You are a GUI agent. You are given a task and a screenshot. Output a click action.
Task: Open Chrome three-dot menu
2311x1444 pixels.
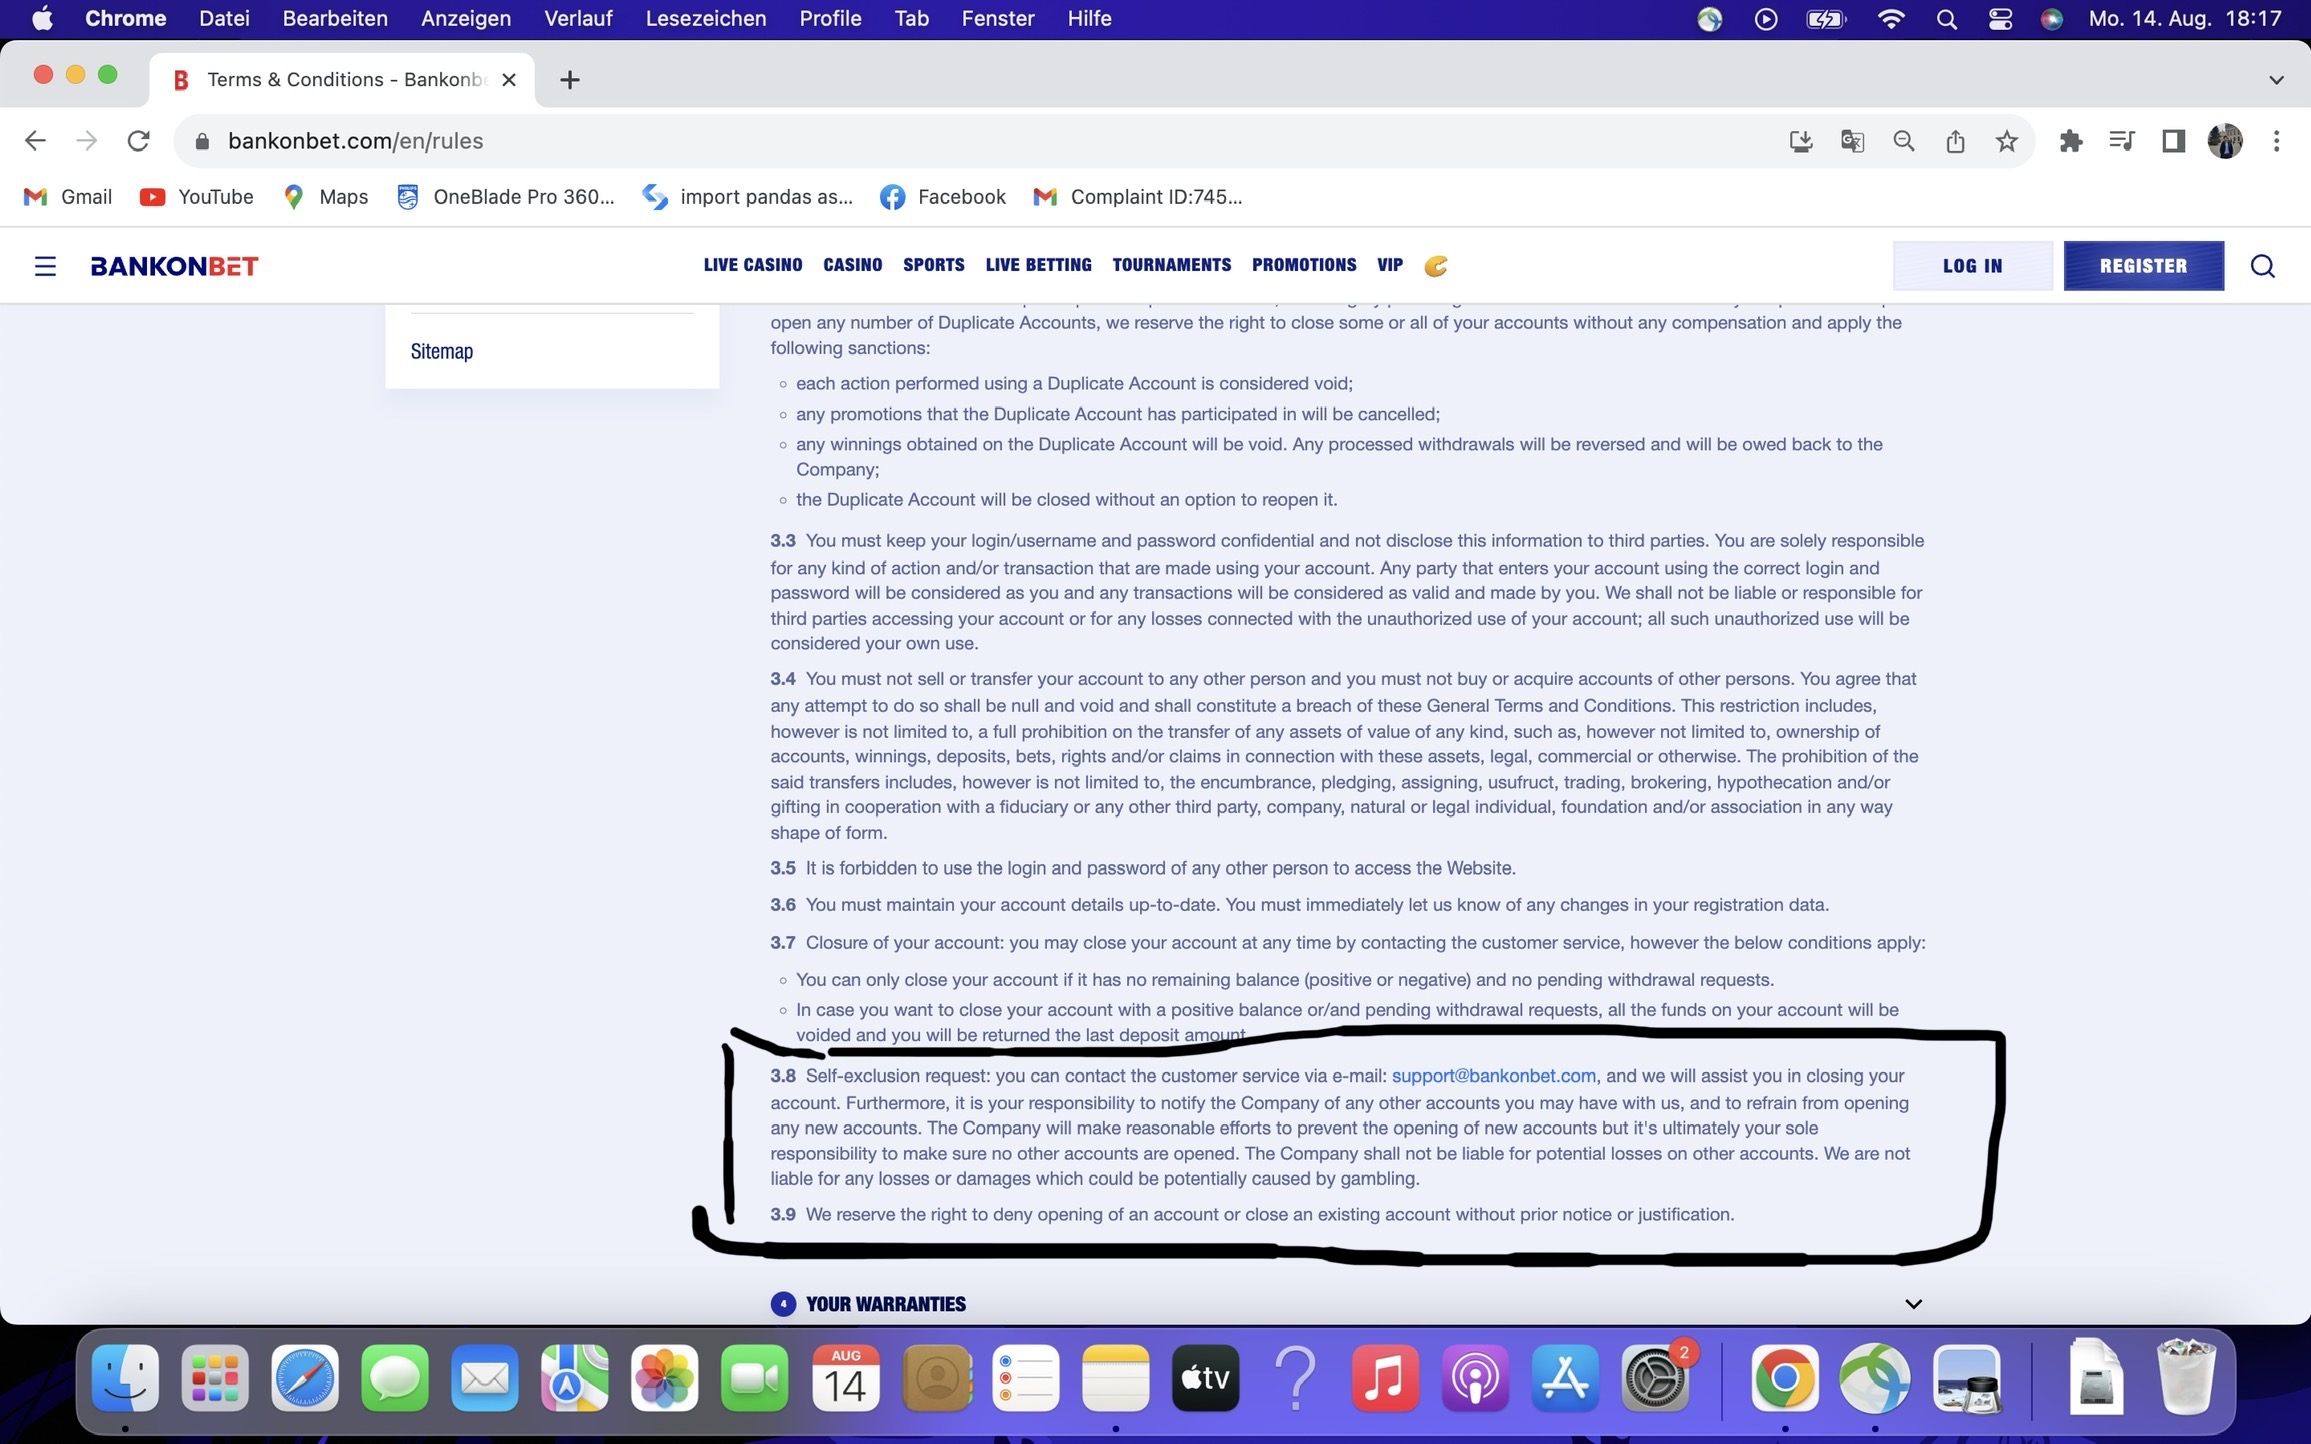coord(2277,141)
